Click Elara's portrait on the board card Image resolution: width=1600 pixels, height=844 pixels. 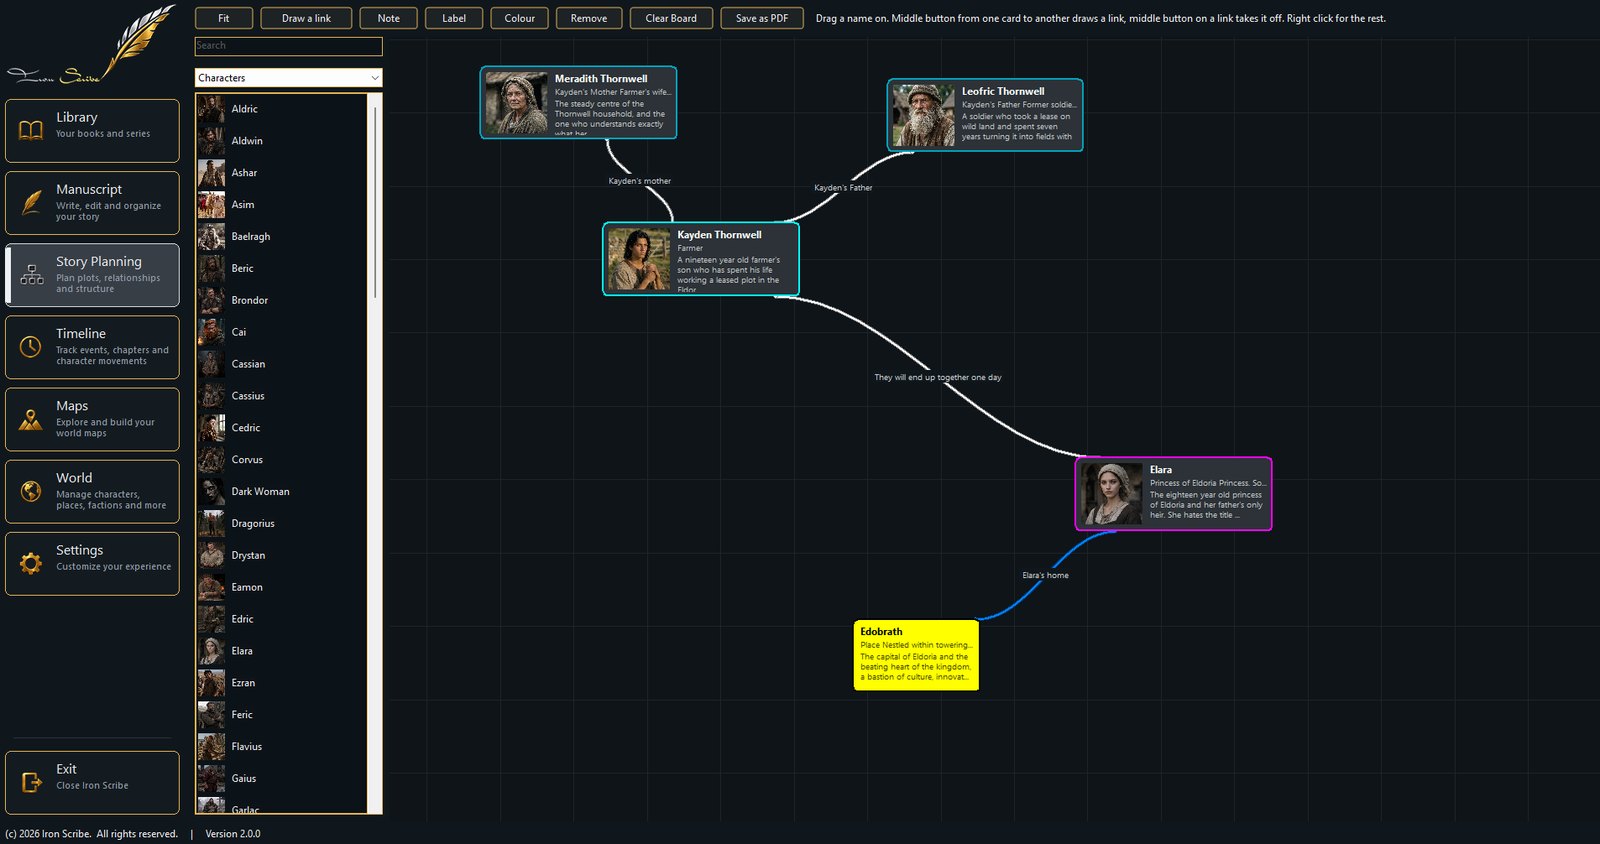(1112, 494)
